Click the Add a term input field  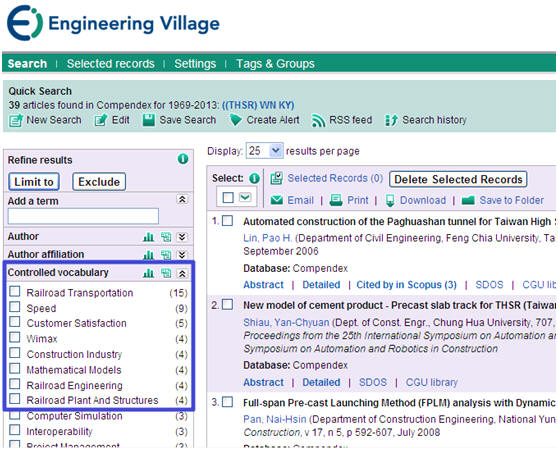click(83, 216)
